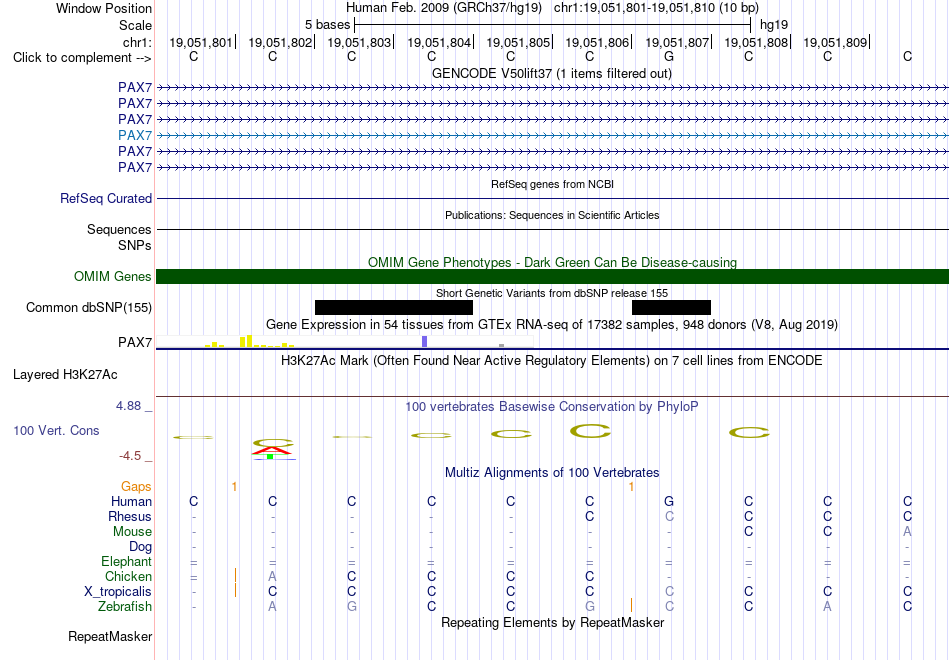Click the Zebrafish alignment row label
The width and height of the screenshot is (950, 660).
pyautogui.click(x=125, y=606)
